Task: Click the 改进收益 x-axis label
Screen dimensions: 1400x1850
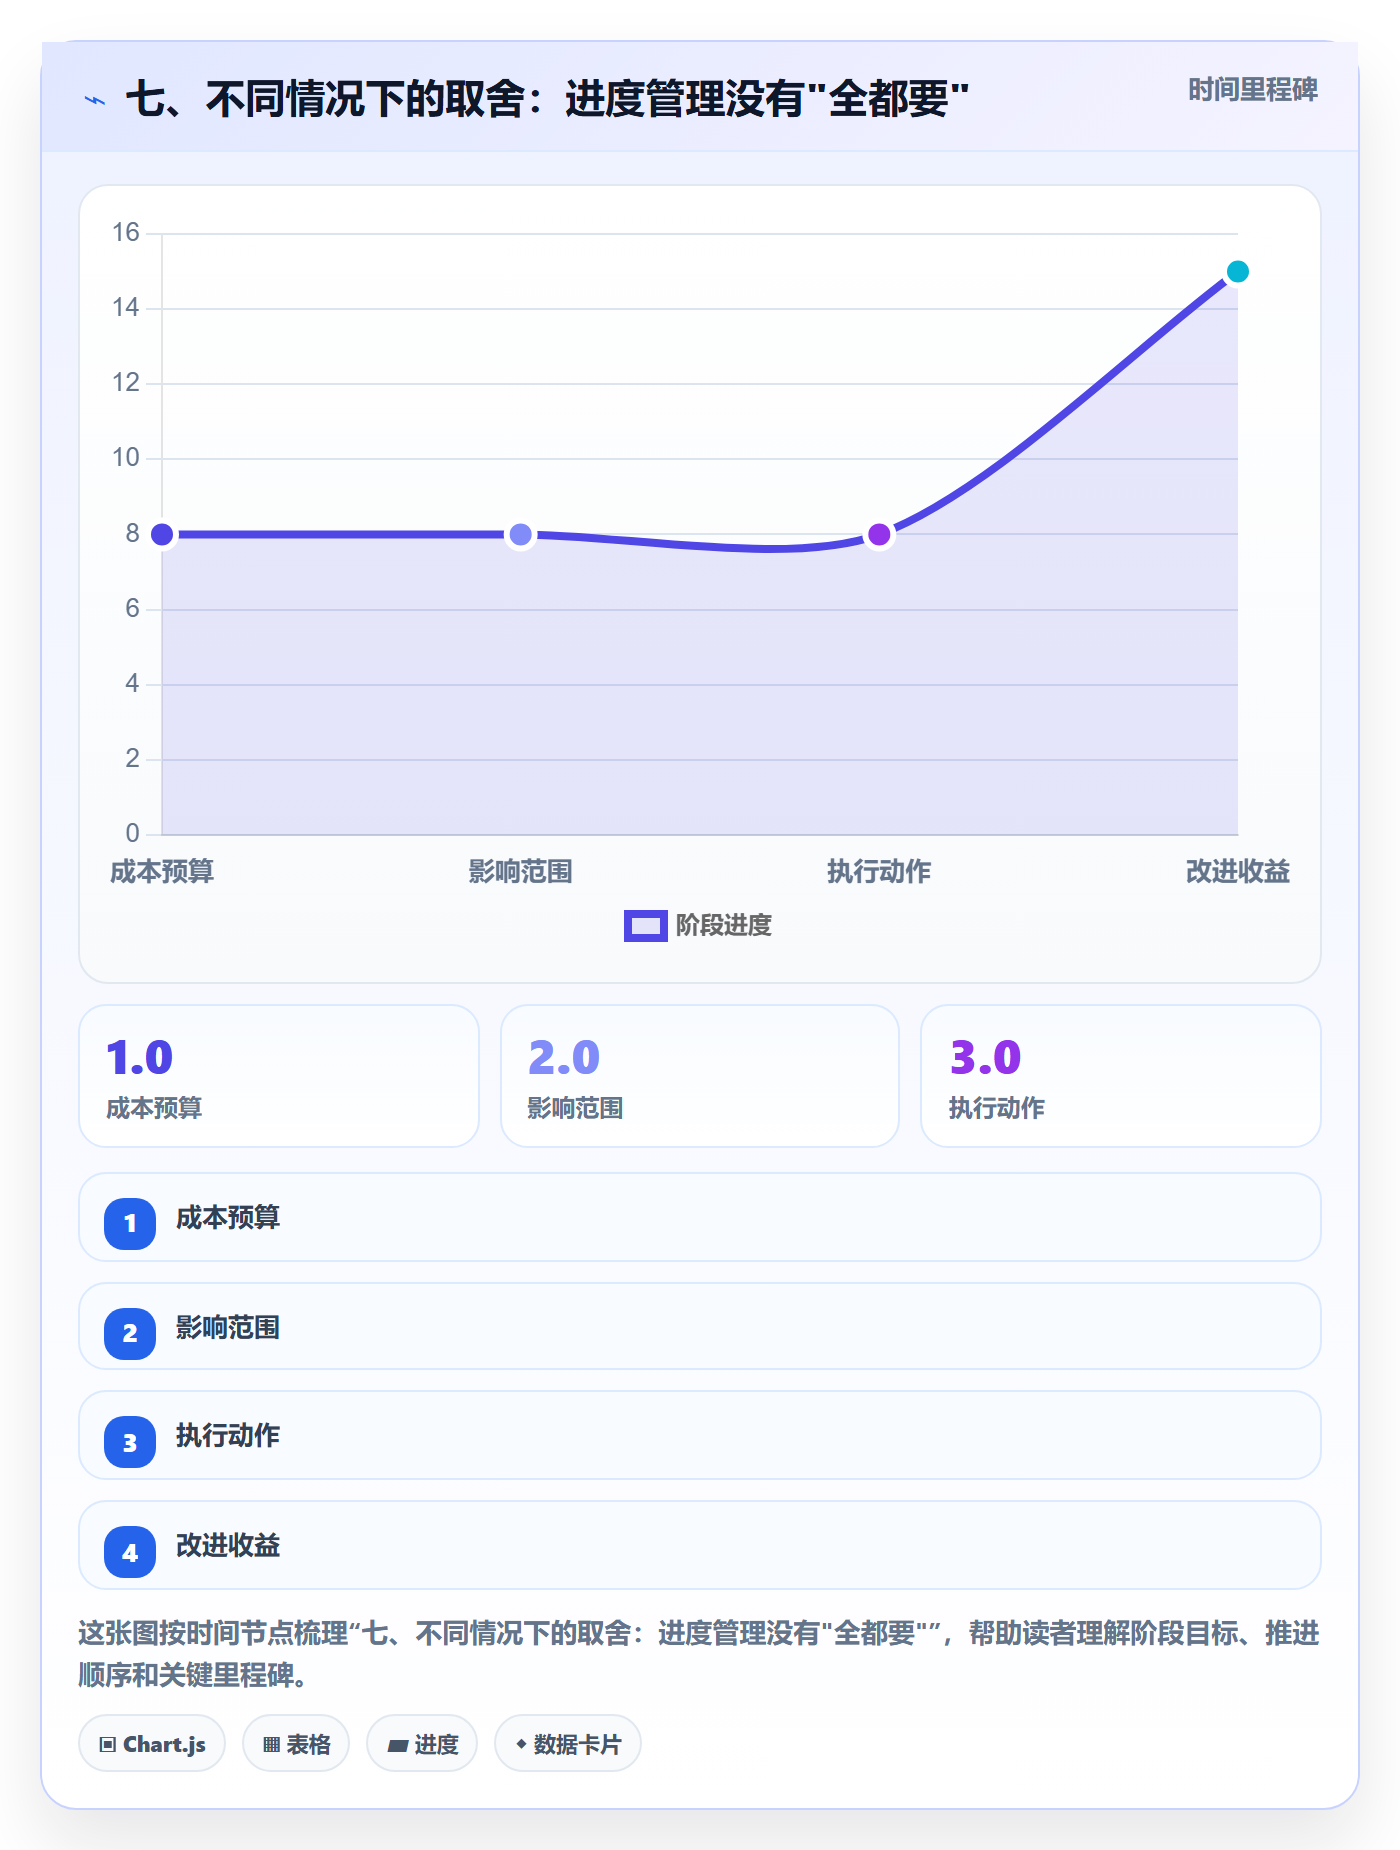Action: tap(1238, 872)
